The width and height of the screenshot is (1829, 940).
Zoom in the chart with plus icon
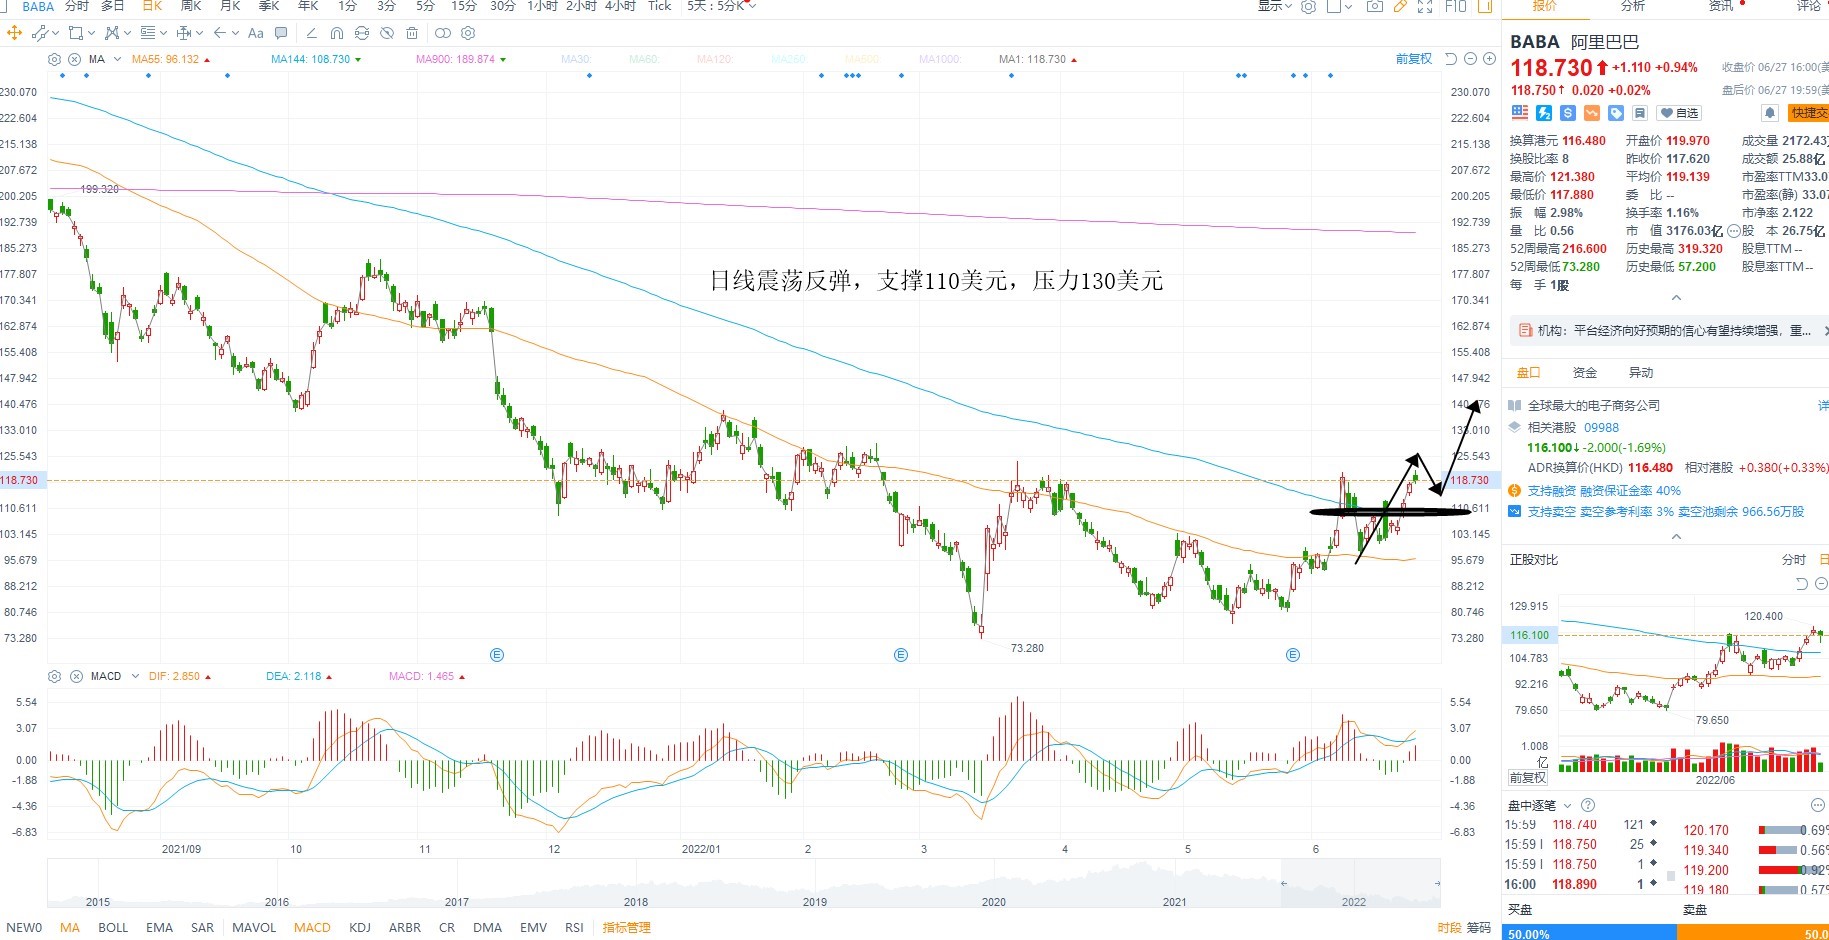point(1489,59)
